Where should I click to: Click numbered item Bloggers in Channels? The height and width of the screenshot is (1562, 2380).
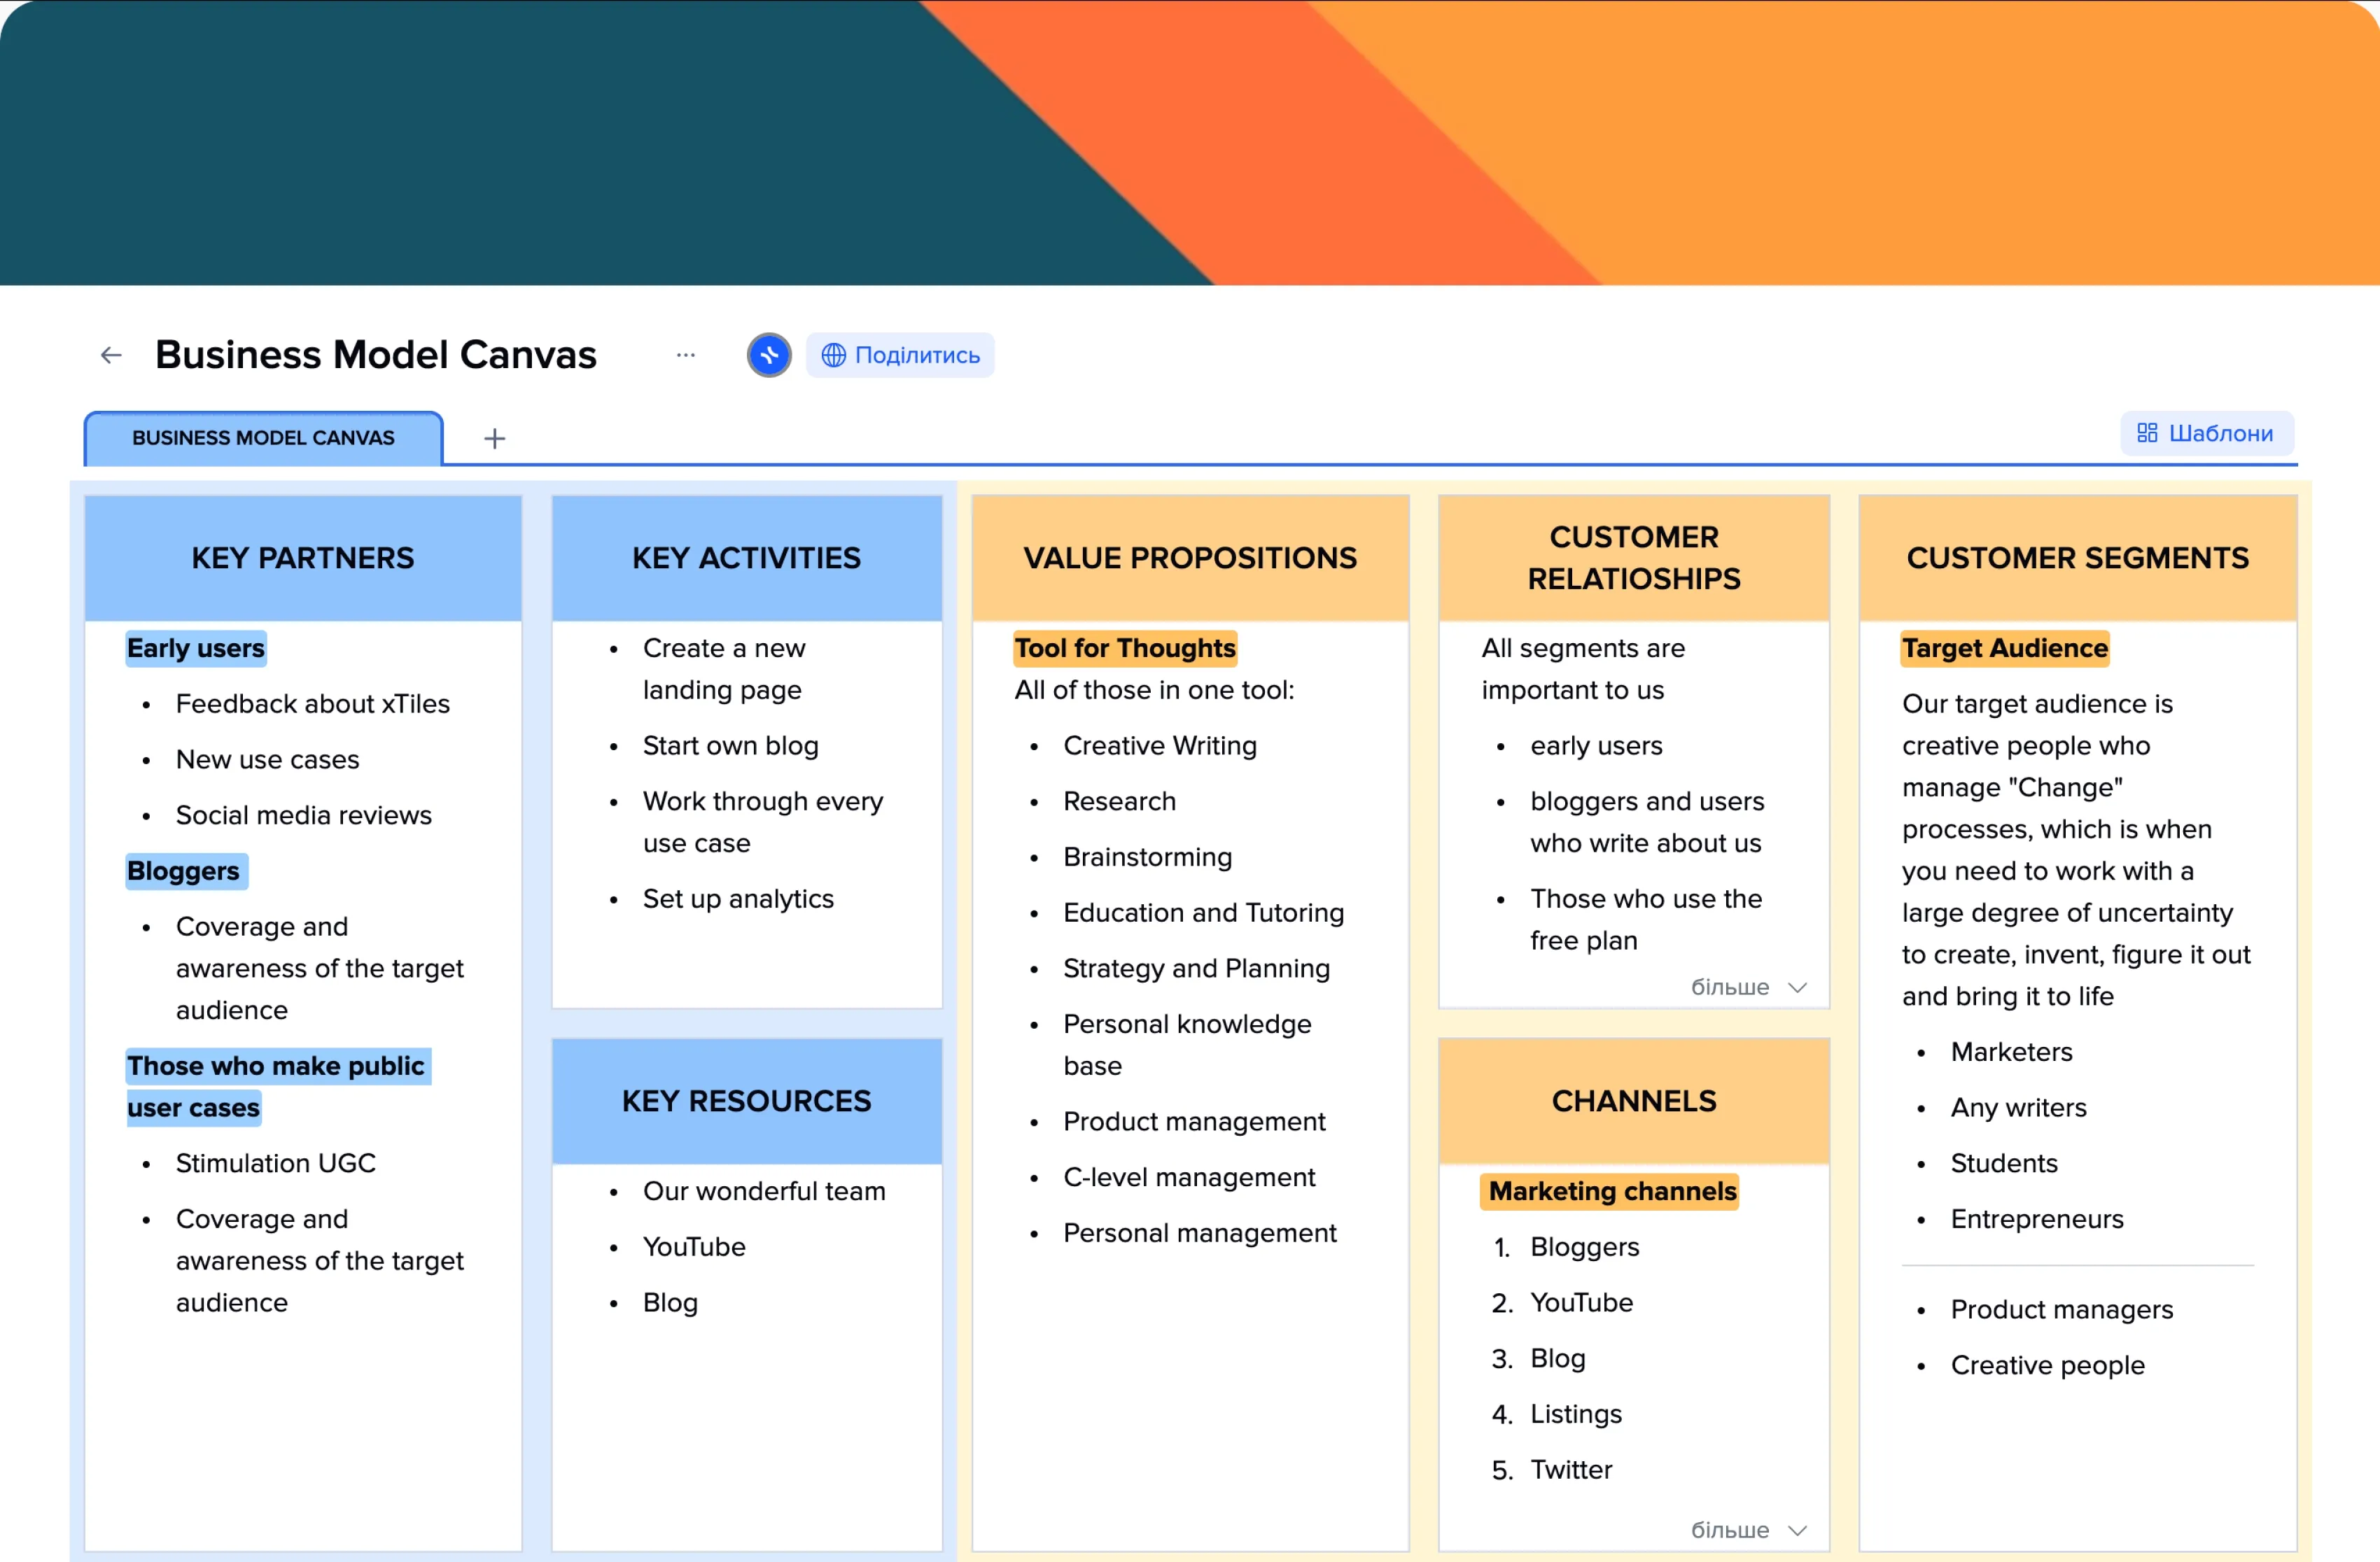(1585, 1247)
